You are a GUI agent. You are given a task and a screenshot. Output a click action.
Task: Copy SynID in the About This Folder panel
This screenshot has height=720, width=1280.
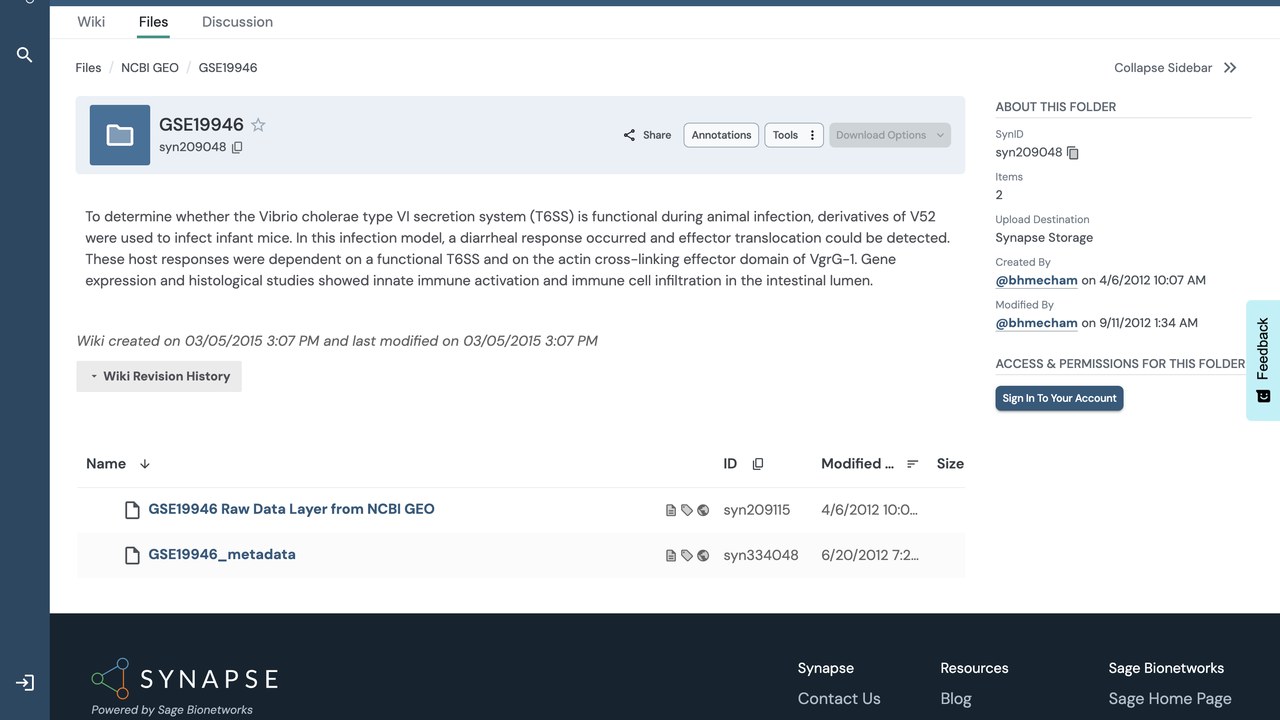pyautogui.click(x=1073, y=153)
